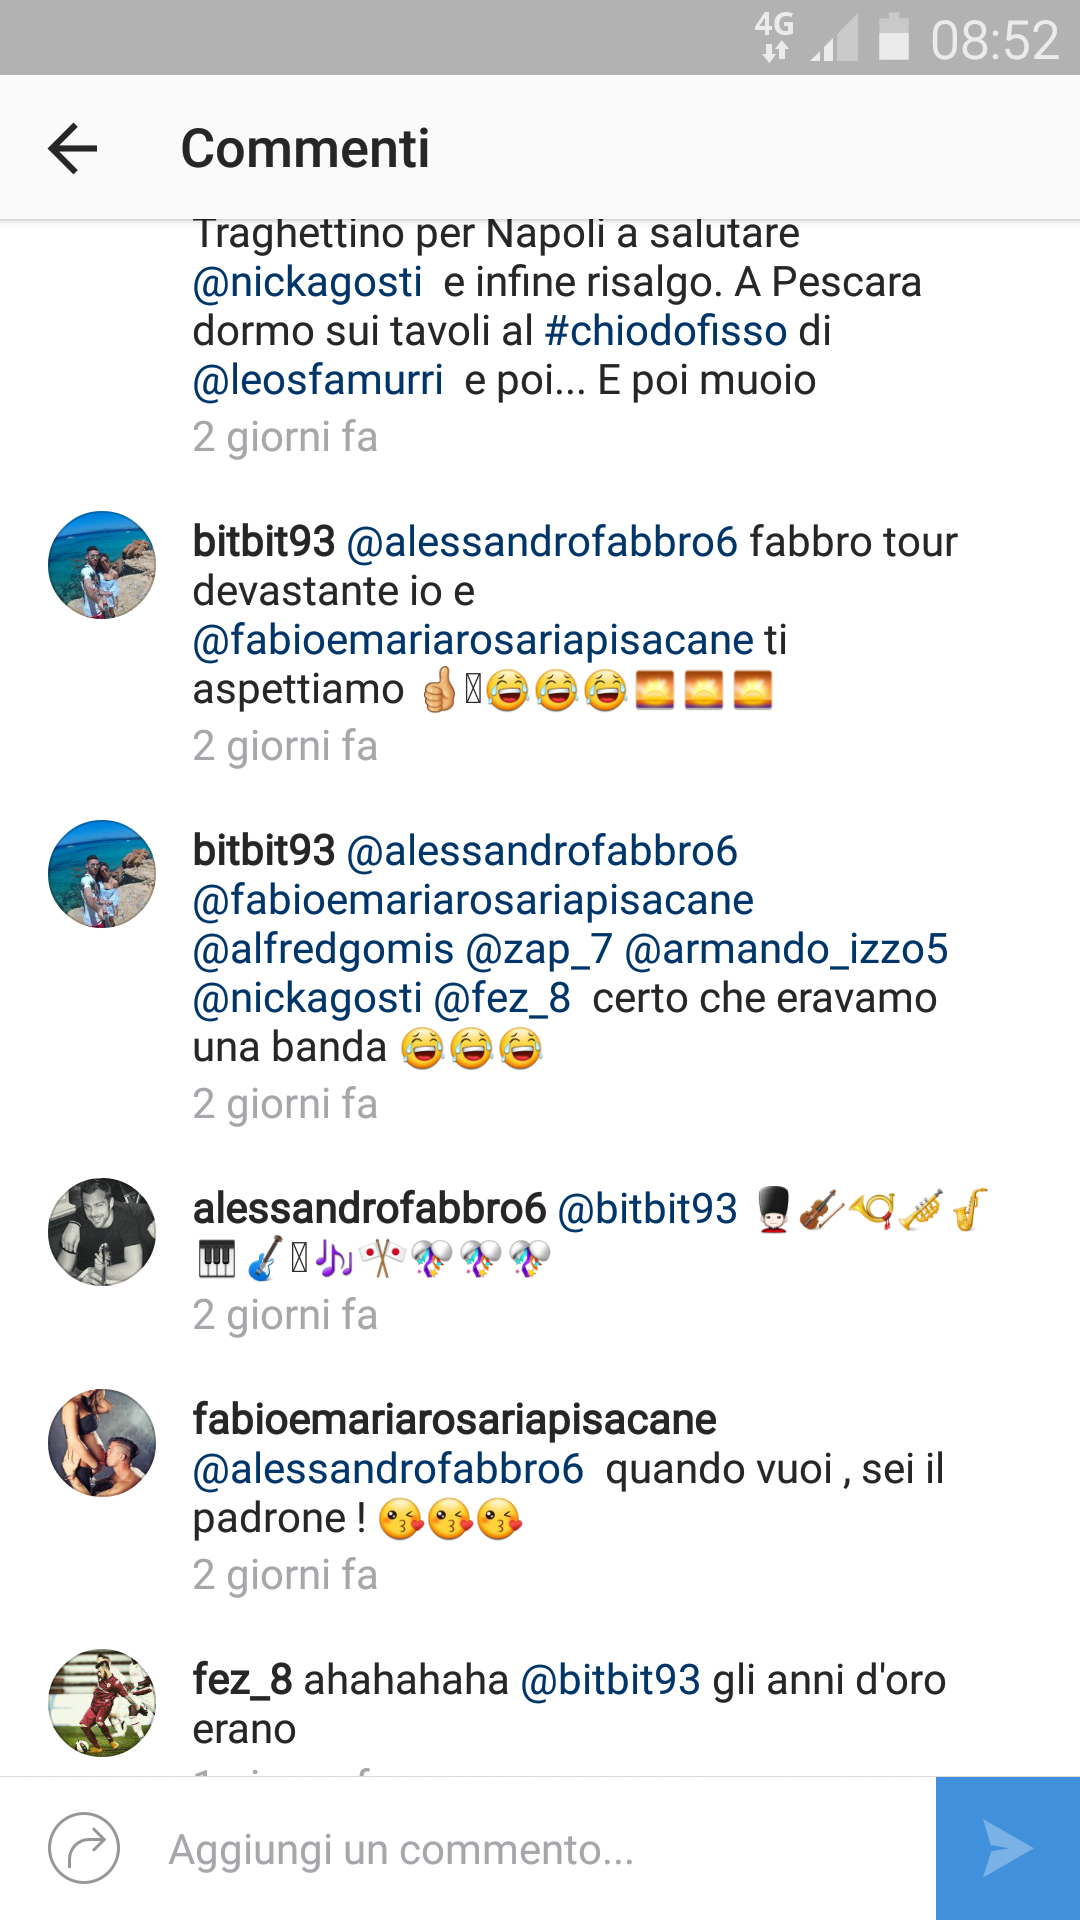
Task: Tap the @bitbit93 mention in fez_8's comment
Action: pyautogui.click(x=610, y=1680)
